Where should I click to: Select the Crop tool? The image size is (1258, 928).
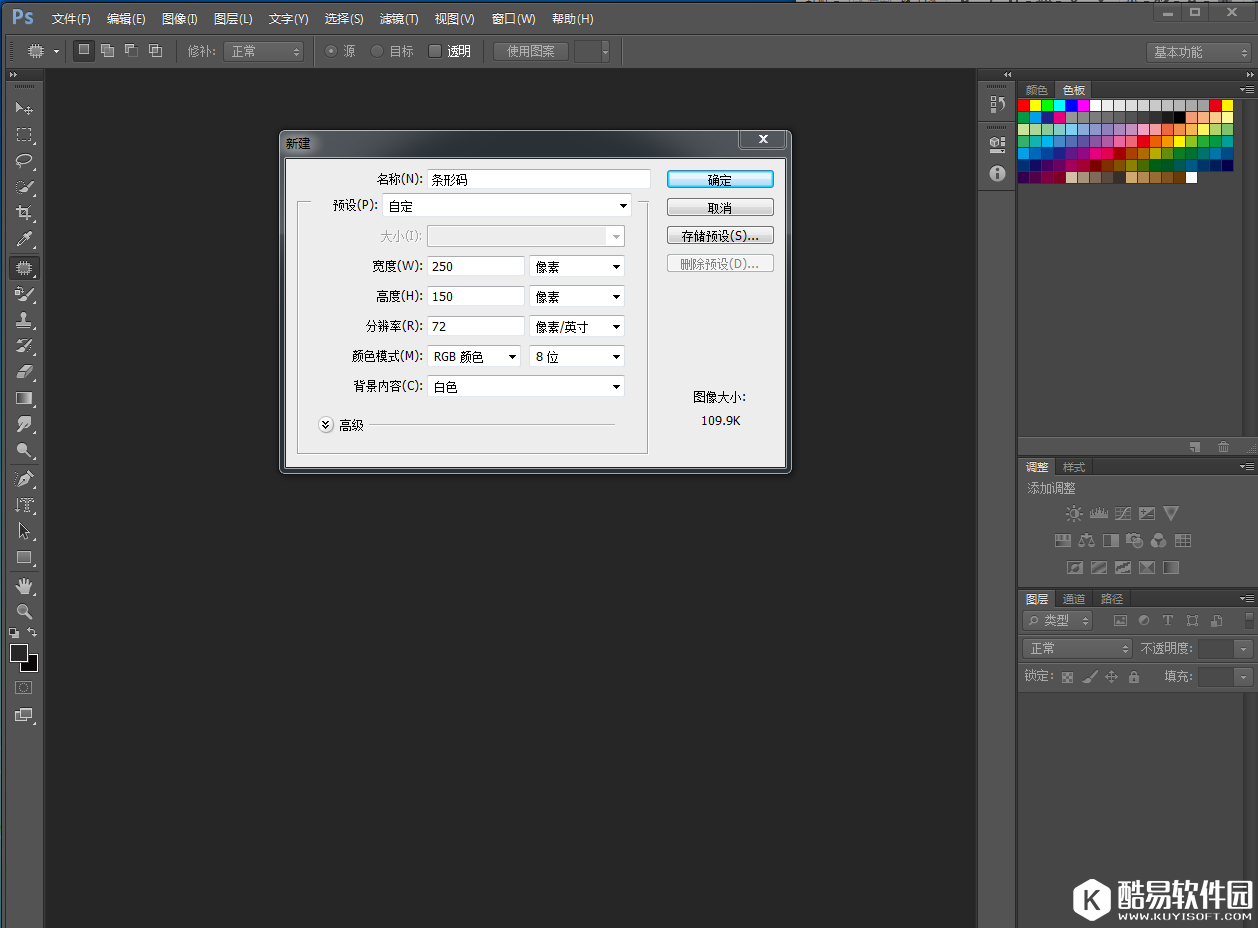[24, 213]
